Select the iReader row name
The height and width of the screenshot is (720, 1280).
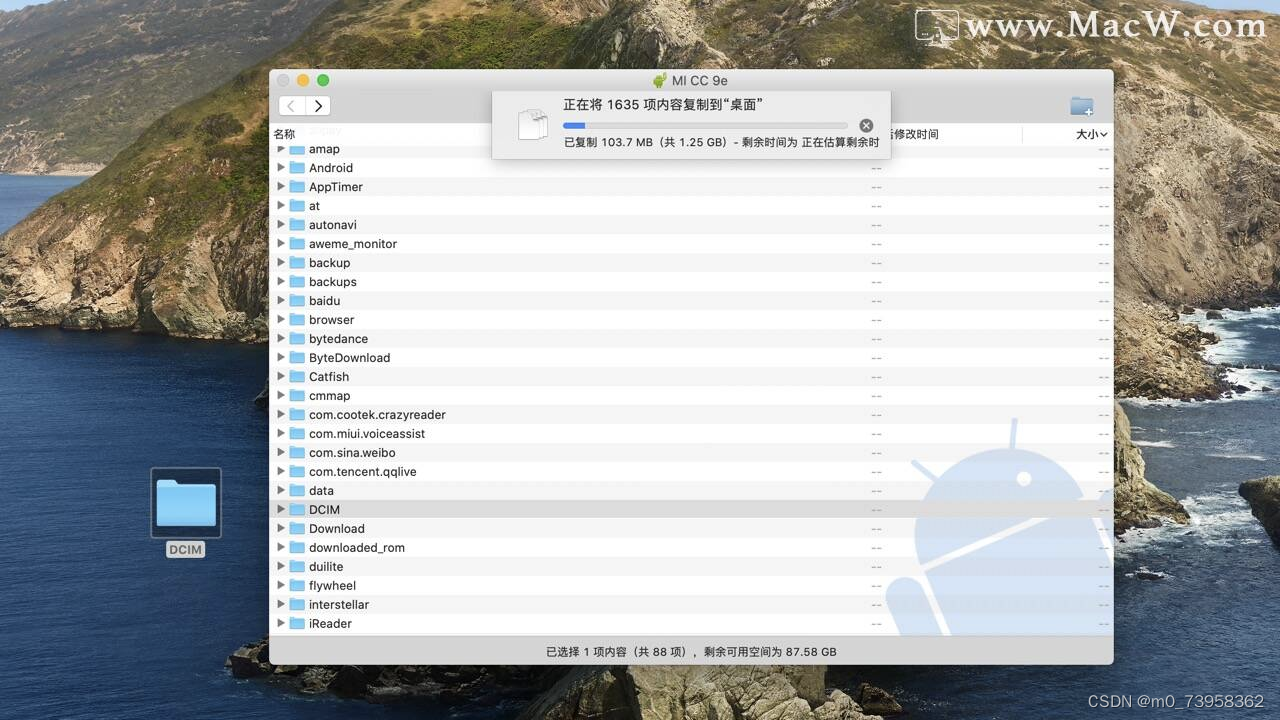pos(331,624)
